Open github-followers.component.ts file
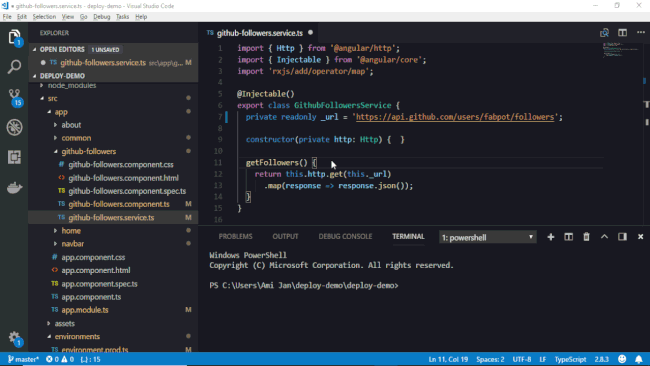The width and height of the screenshot is (650, 366). point(119,204)
